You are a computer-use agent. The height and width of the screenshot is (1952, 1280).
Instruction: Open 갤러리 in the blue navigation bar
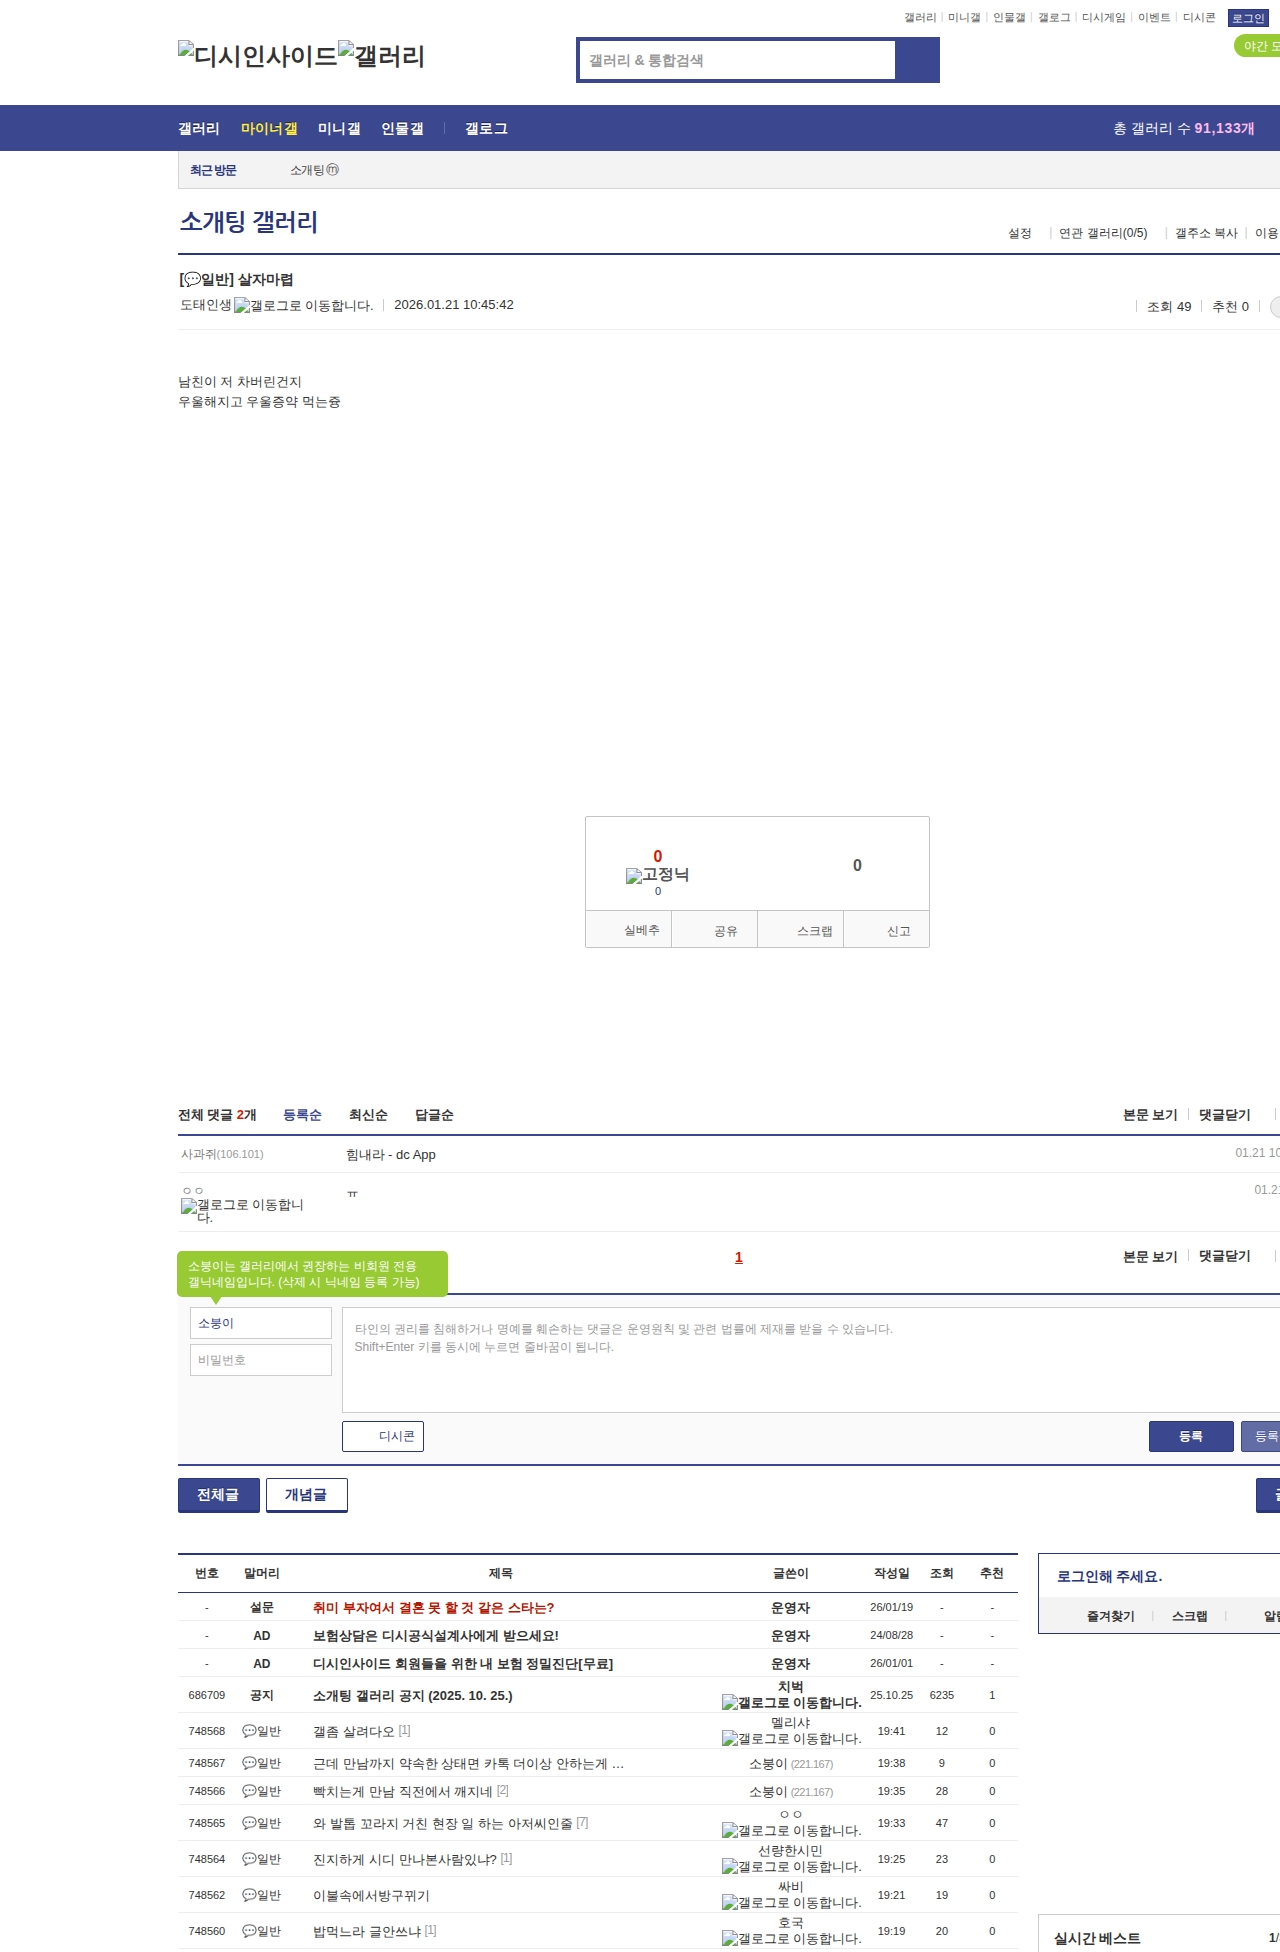click(x=199, y=128)
